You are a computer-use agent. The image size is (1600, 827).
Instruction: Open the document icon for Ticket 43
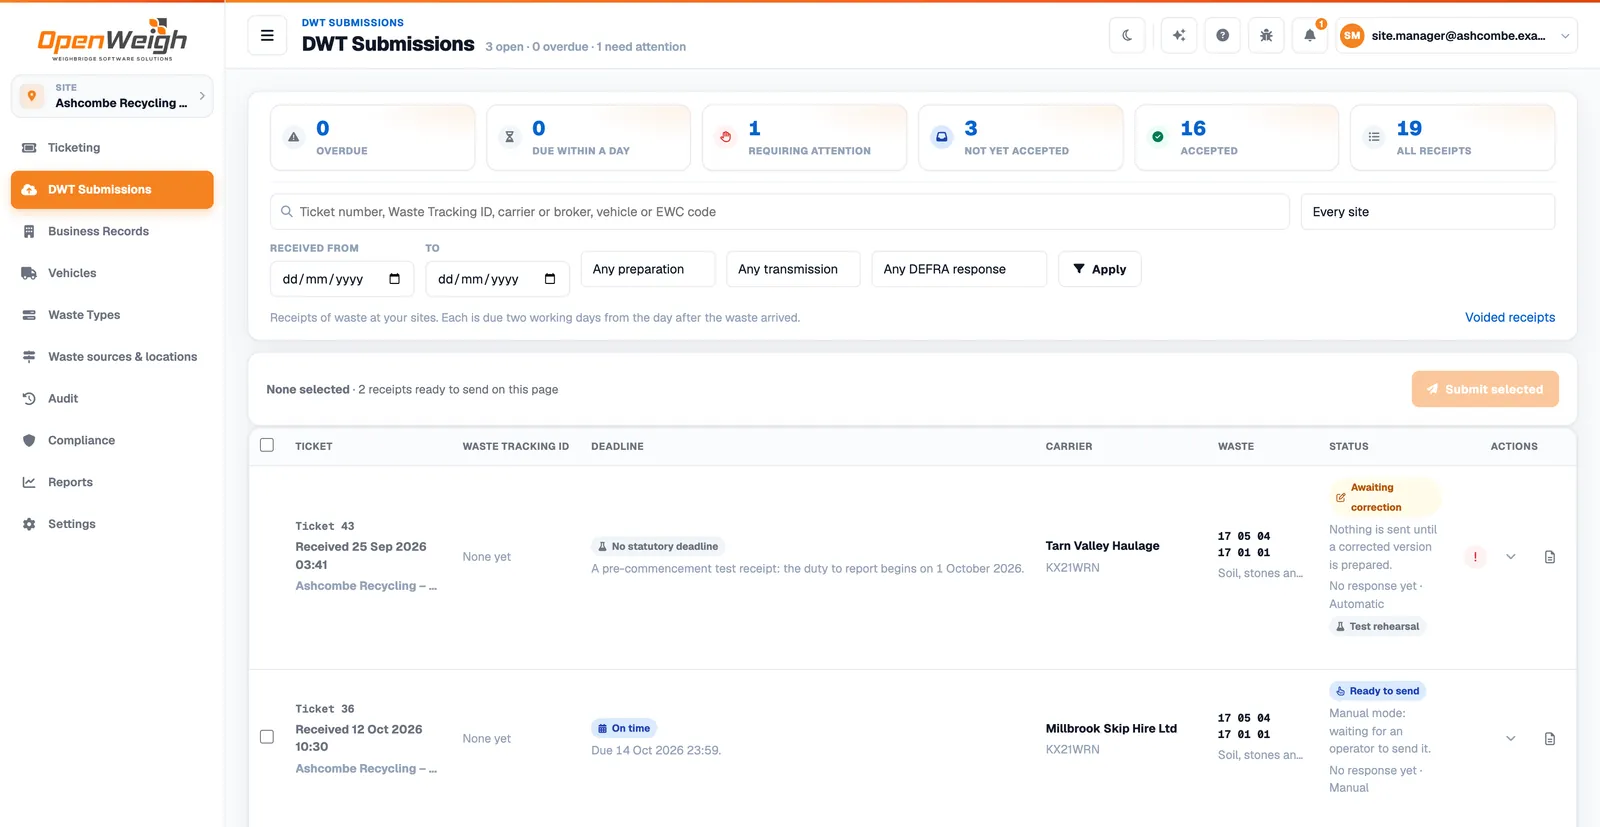tap(1550, 557)
